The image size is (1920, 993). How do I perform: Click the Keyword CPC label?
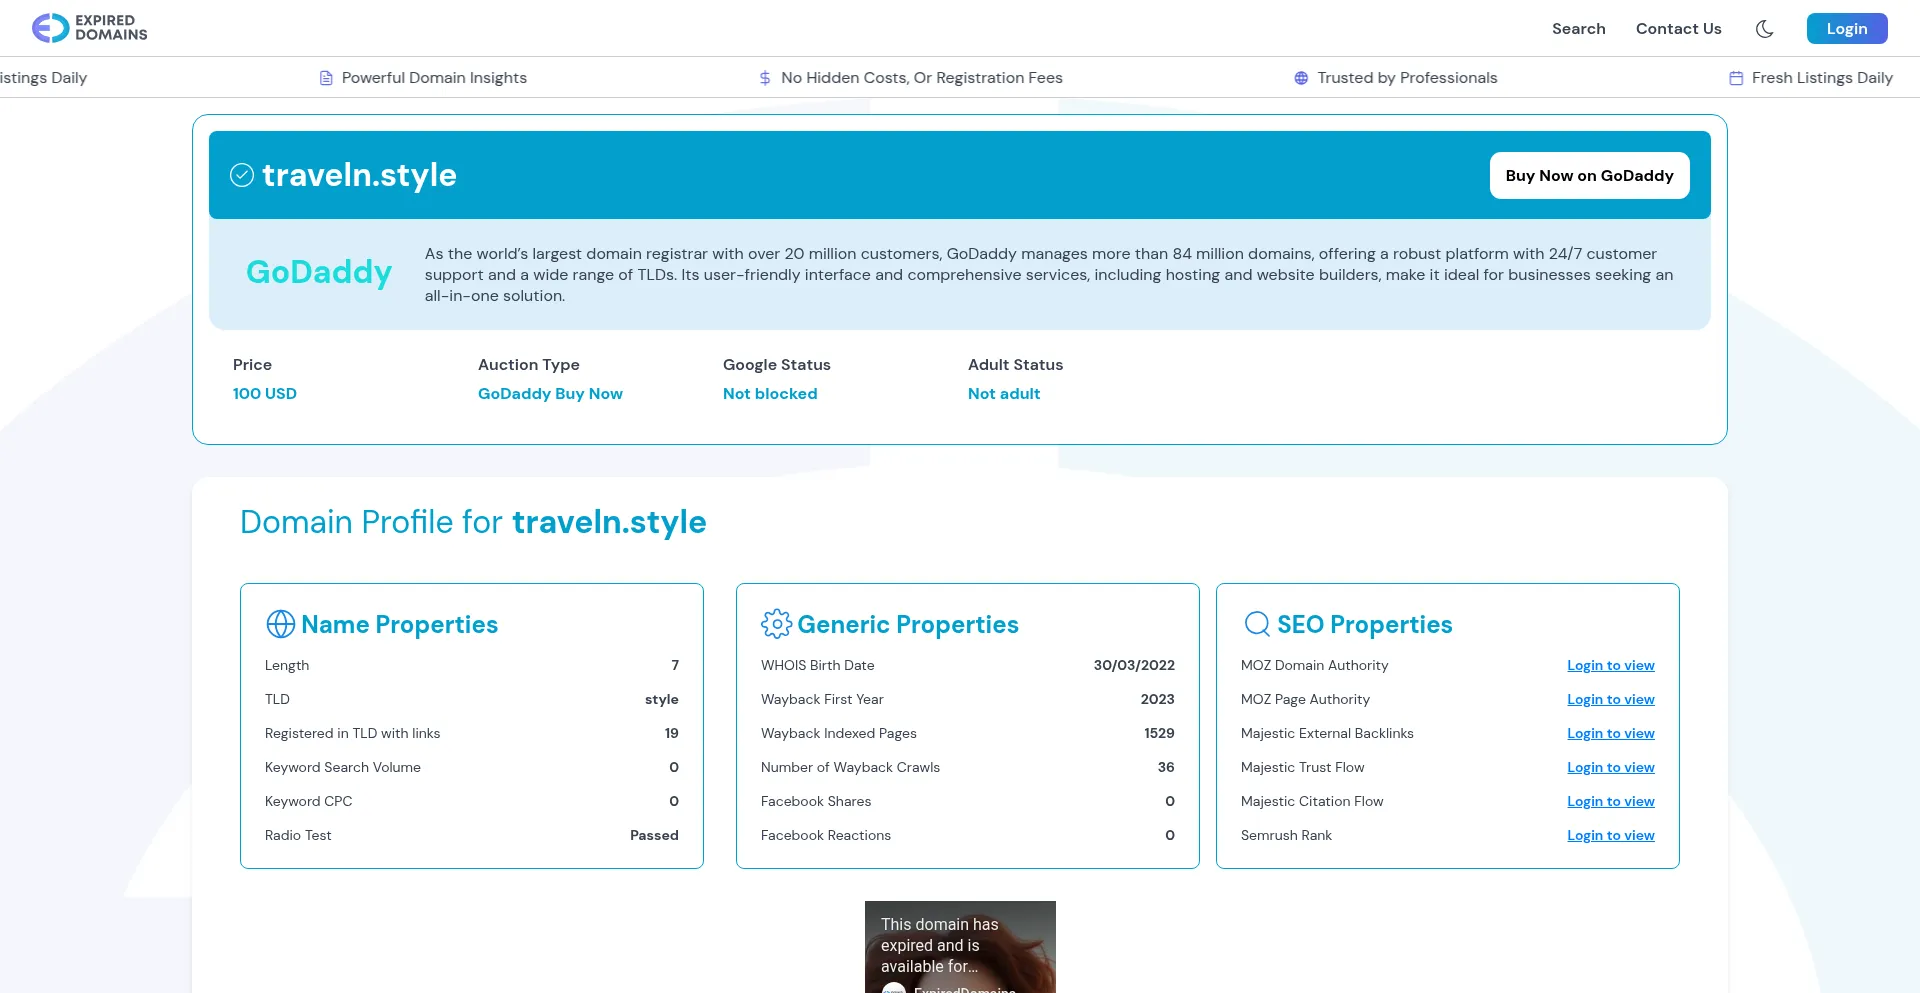308,801
